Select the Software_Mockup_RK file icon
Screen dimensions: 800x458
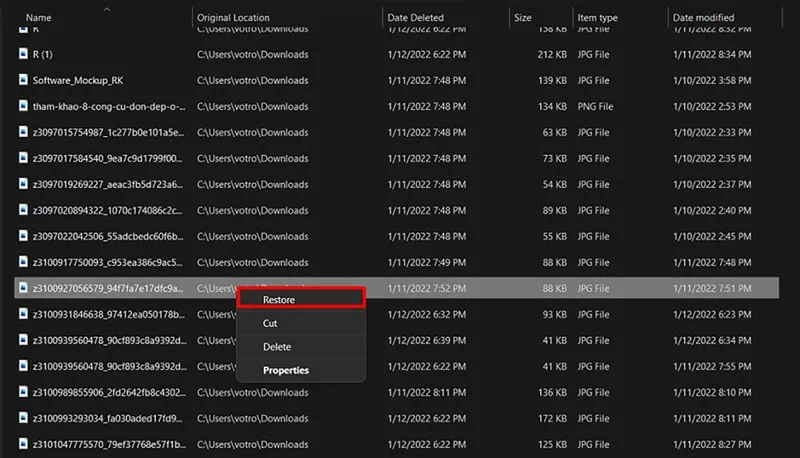point(23,80)
